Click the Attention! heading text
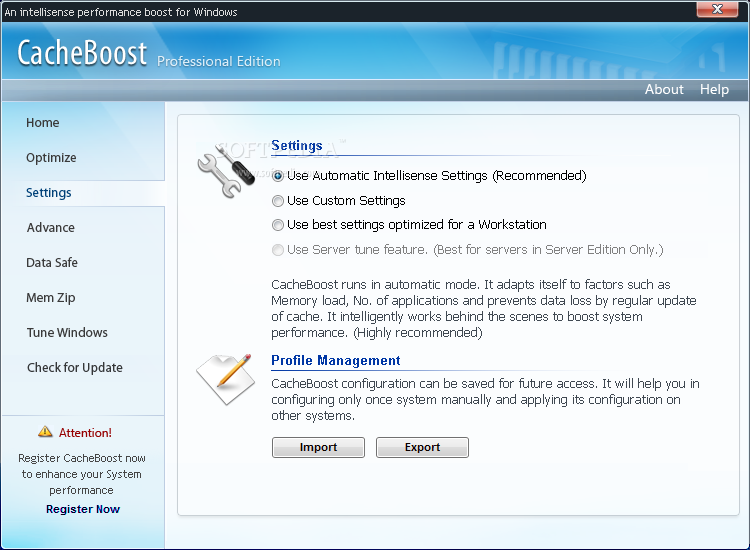Image resolution: width=750 pixels, height=550 pixels. click(85, 433)
